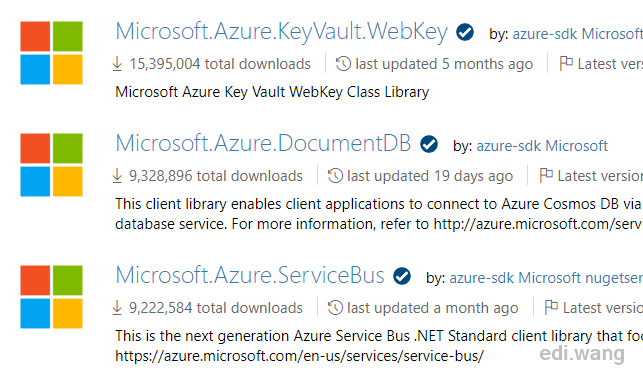The height and width of the screenshot is (382, 643).
Task: Click the Microsoft logo beside DocumentDB package
Action: pyautogui.click(x=51, y=165)
